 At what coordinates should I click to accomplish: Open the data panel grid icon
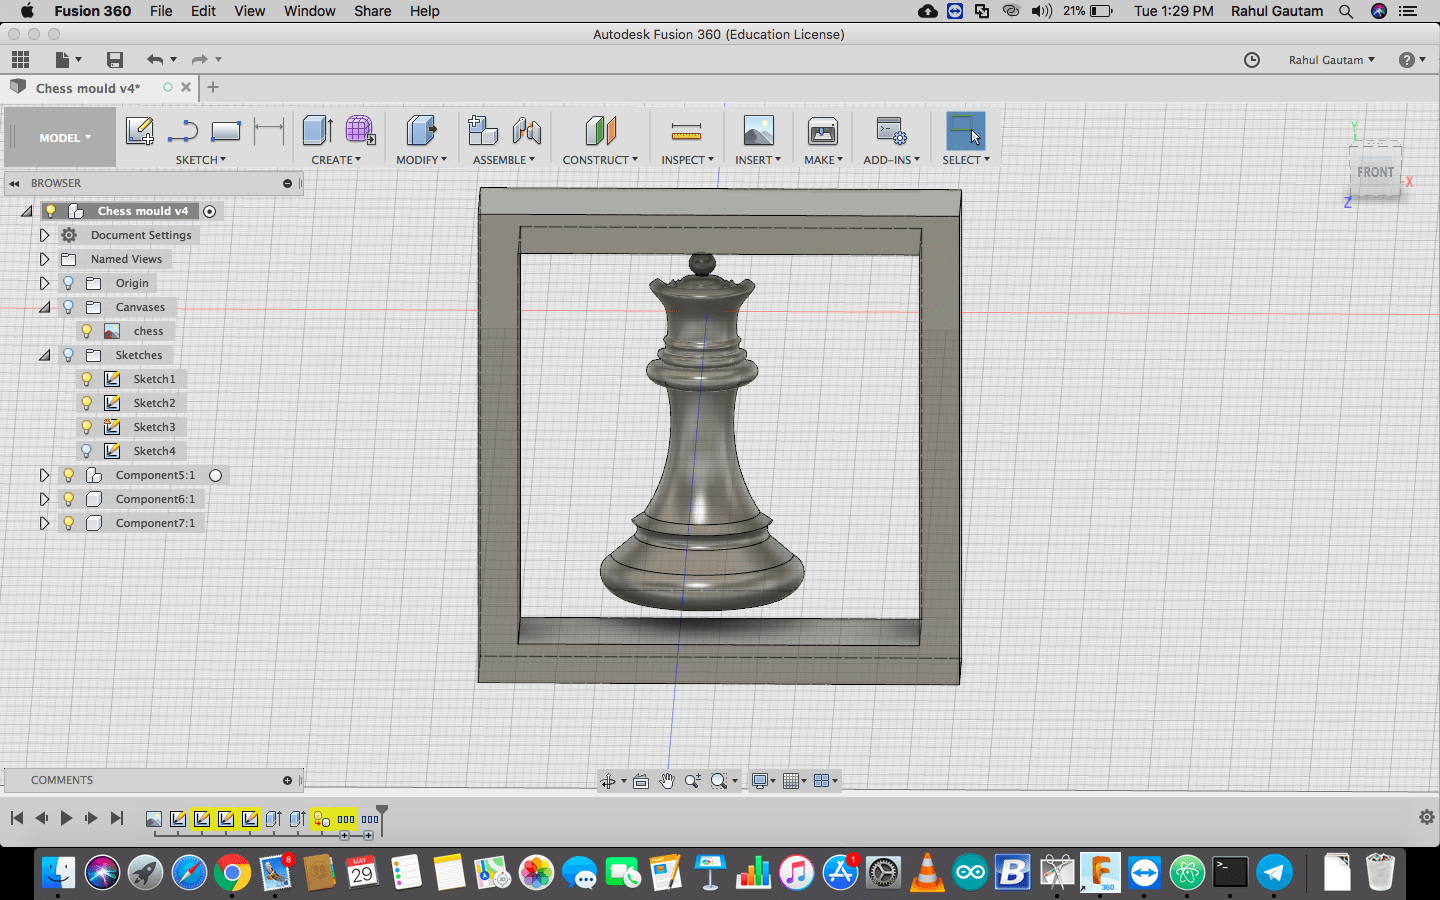[20, 59]
